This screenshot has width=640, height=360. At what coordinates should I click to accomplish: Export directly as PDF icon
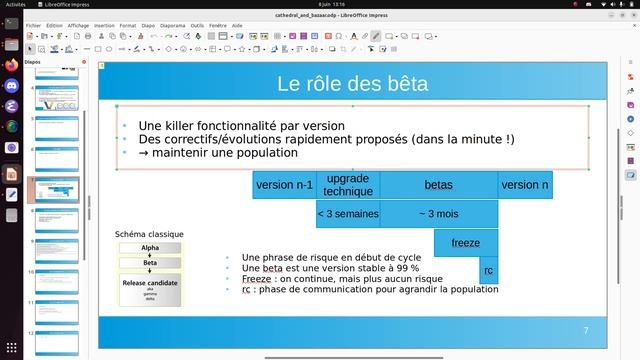pos(77,36)
